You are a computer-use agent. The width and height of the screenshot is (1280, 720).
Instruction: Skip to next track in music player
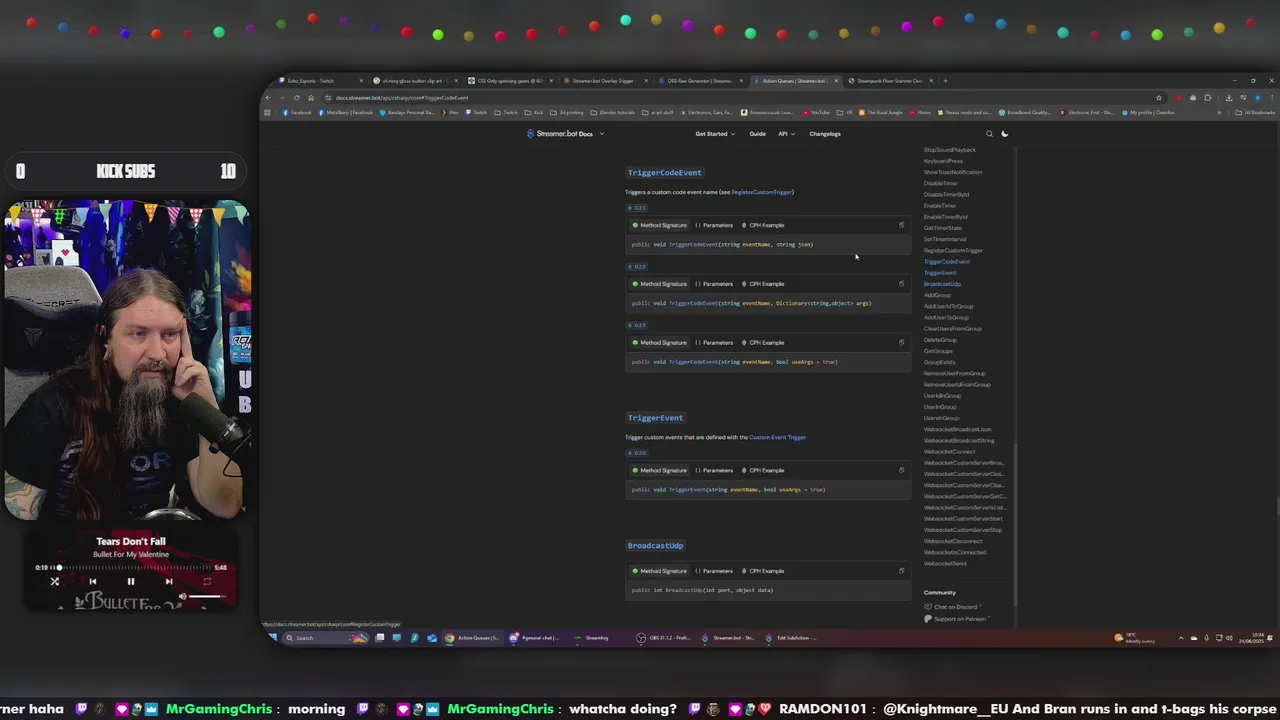click(x=169, y=581)
